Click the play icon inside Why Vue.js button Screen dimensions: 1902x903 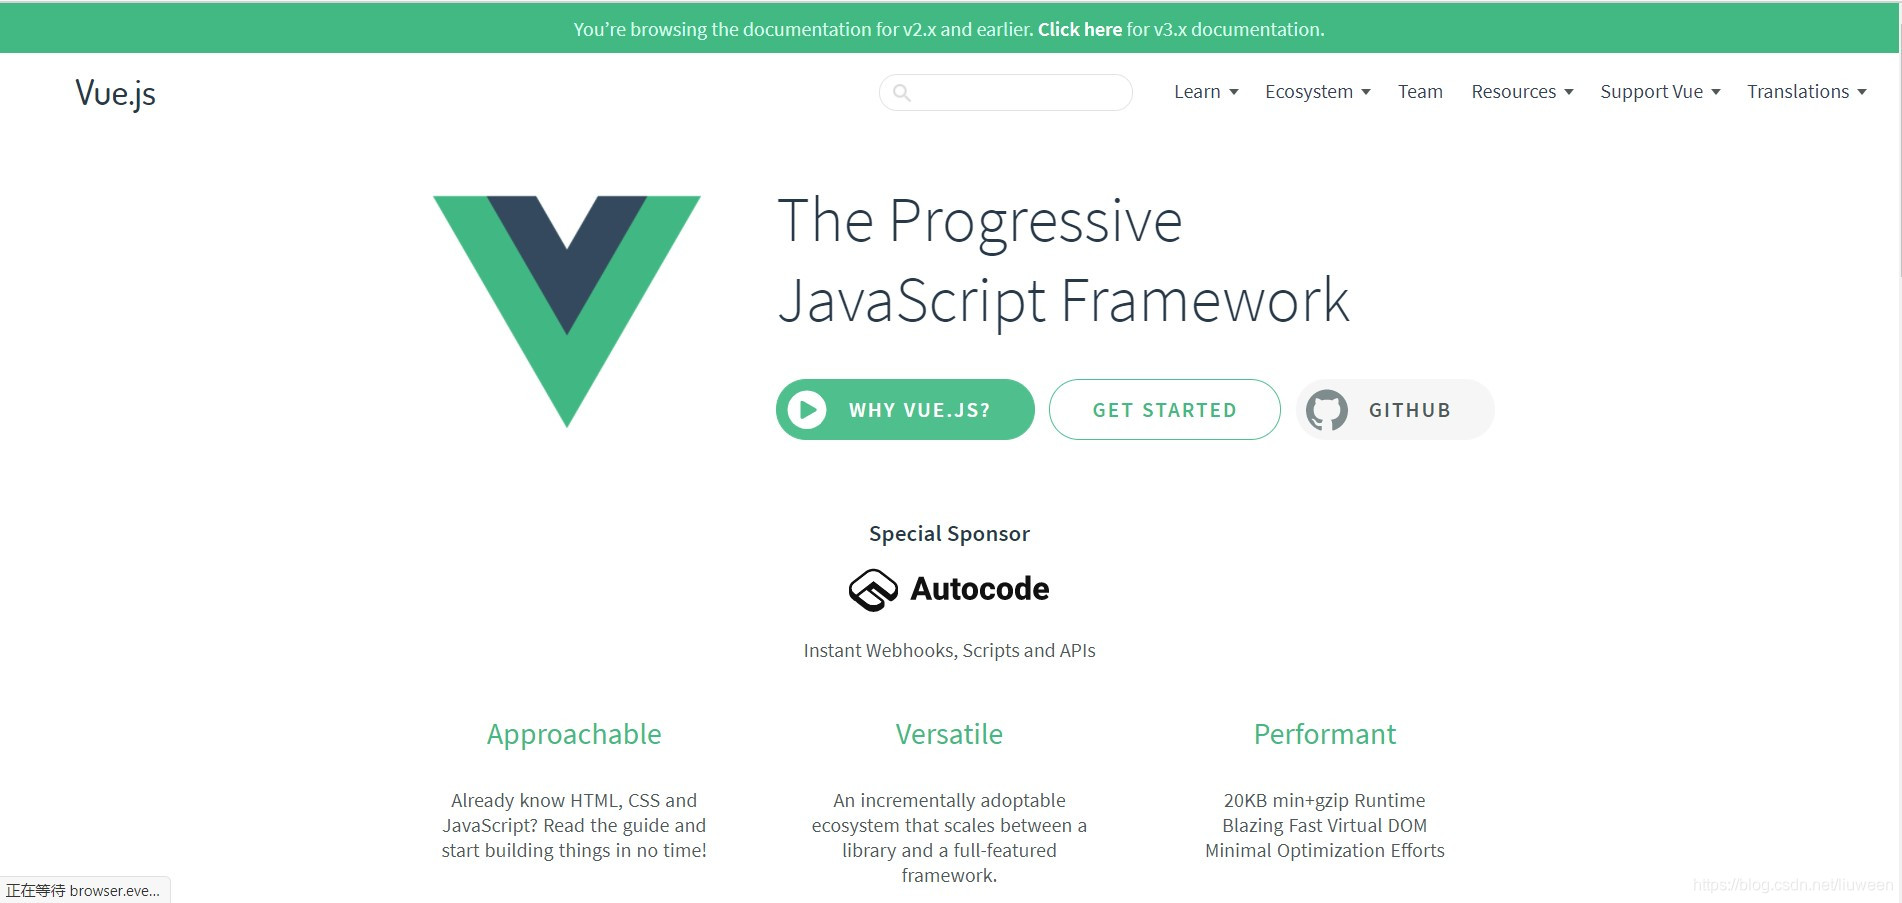pos(805,409)
